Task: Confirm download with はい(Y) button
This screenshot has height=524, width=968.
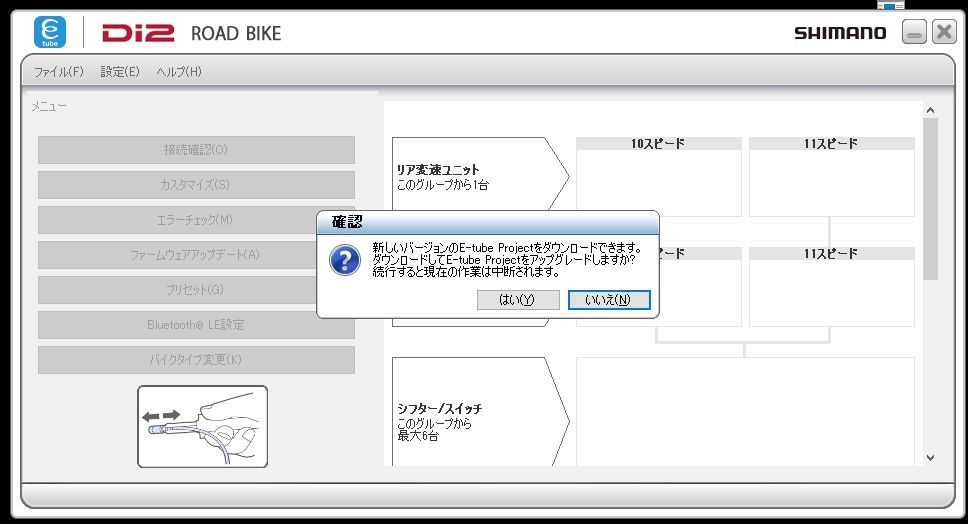Action: click(x=518, y=300)
